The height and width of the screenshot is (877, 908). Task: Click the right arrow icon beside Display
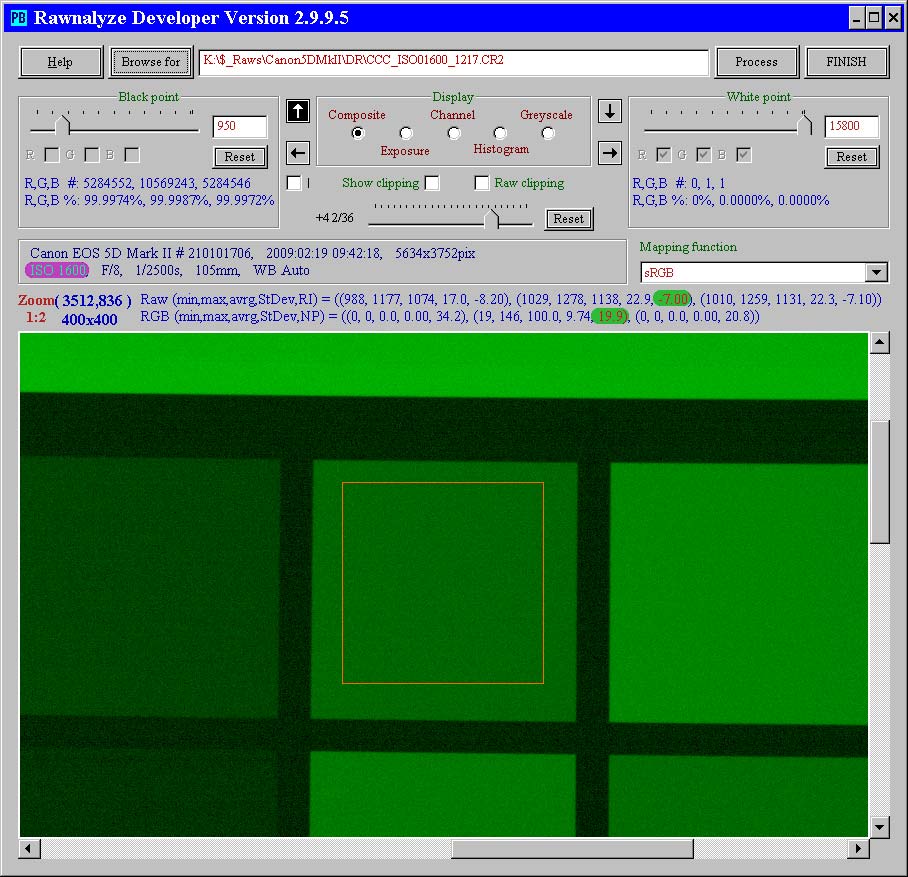coord(609,153)
